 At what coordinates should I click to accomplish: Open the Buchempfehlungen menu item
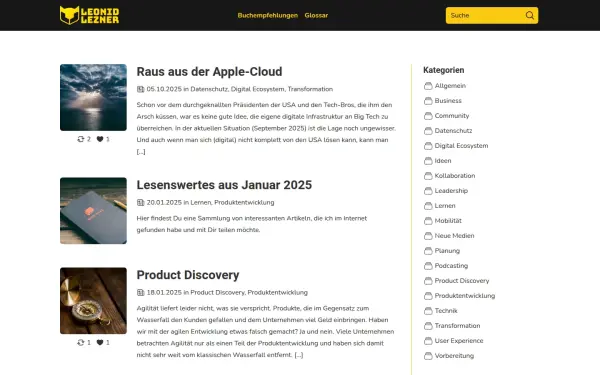pyautogui.click(x=267, y=15)
